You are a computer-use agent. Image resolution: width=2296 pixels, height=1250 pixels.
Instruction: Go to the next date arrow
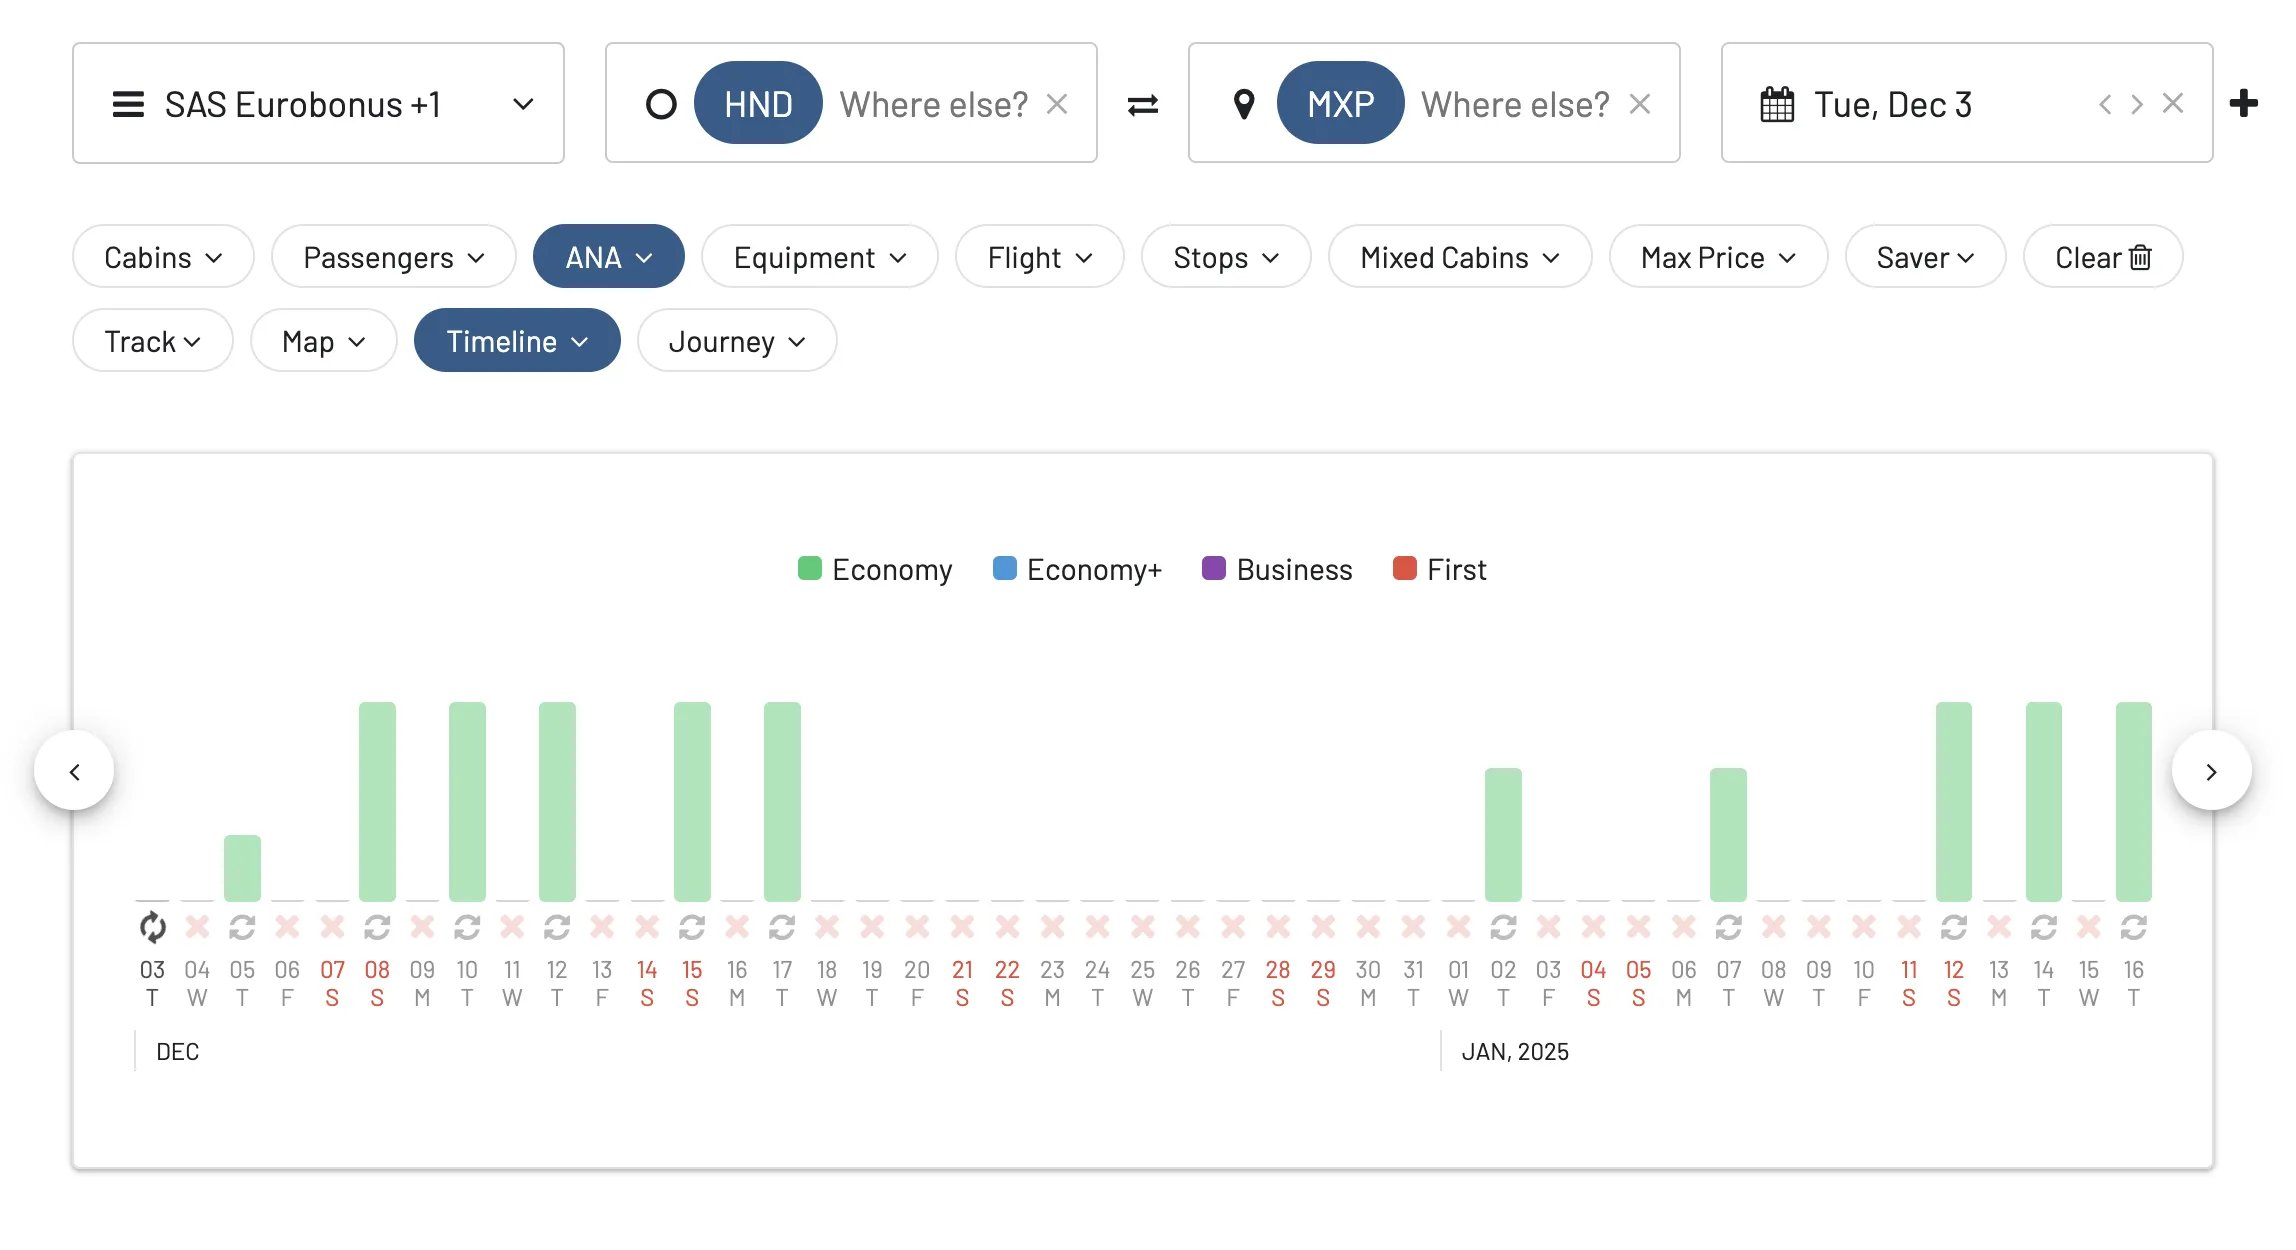pyautogui.click(x=2137, y=104)
